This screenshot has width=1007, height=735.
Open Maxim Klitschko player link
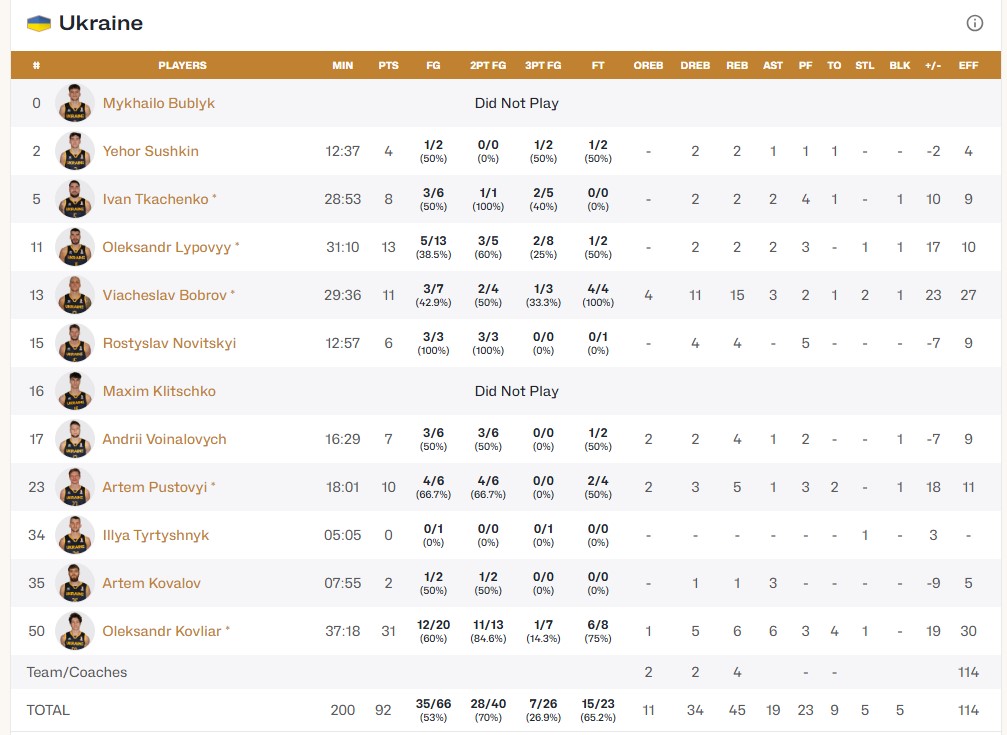159,391
